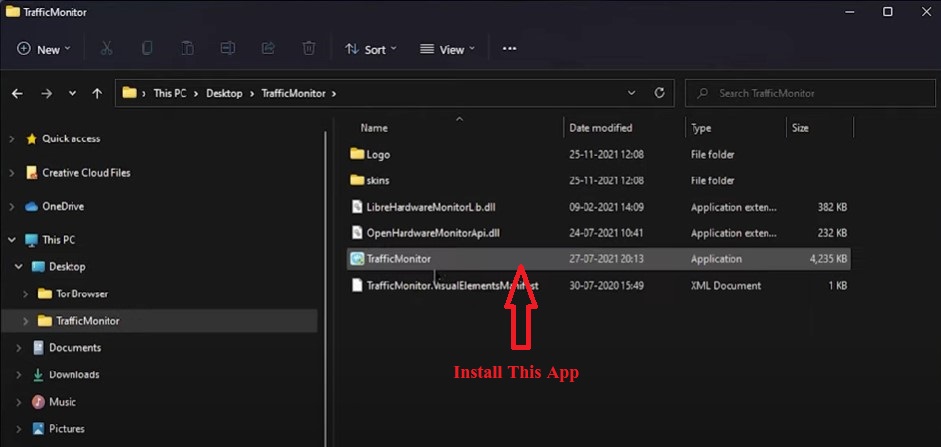Expand TrafficMonitor folder in sidebar tree
941x447 pixels.
[x=26, y=321]
